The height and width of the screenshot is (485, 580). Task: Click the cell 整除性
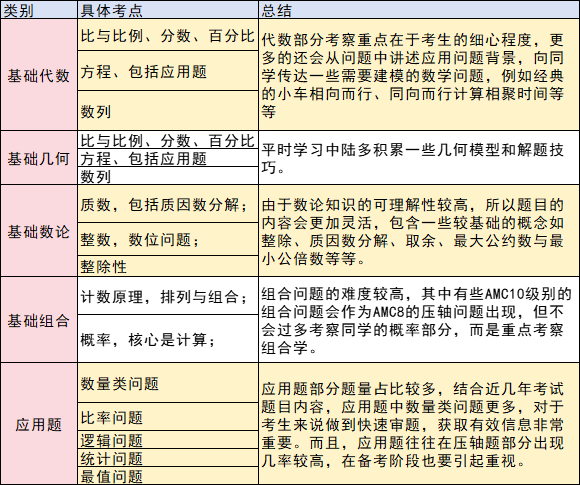click(x=168, y=266)
